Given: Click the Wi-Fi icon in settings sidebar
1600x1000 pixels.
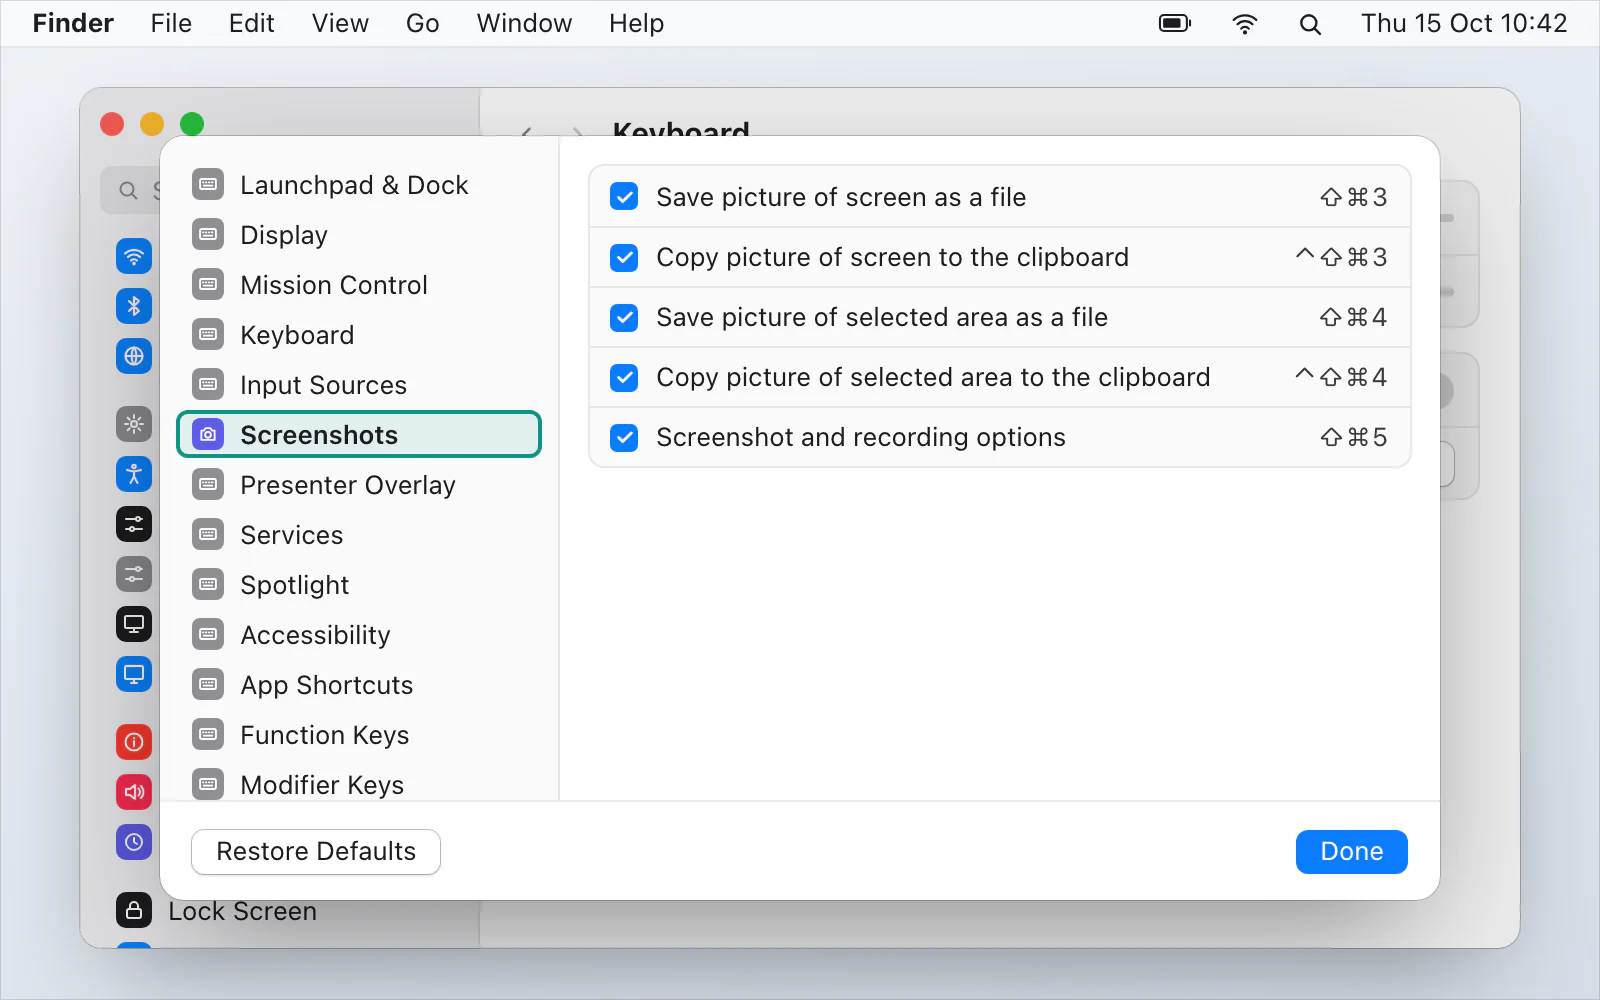Looking at the screenshot, I should [134, 256].
